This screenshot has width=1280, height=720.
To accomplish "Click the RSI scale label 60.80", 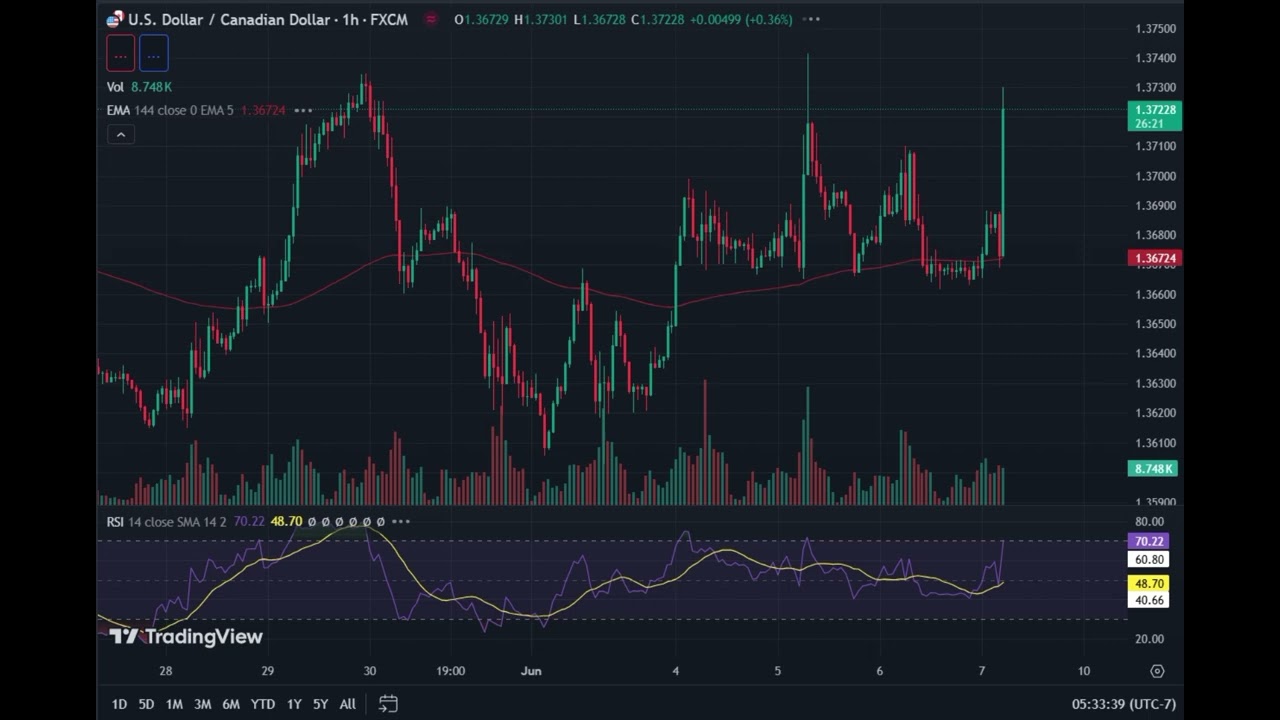I will [1149, 560].
